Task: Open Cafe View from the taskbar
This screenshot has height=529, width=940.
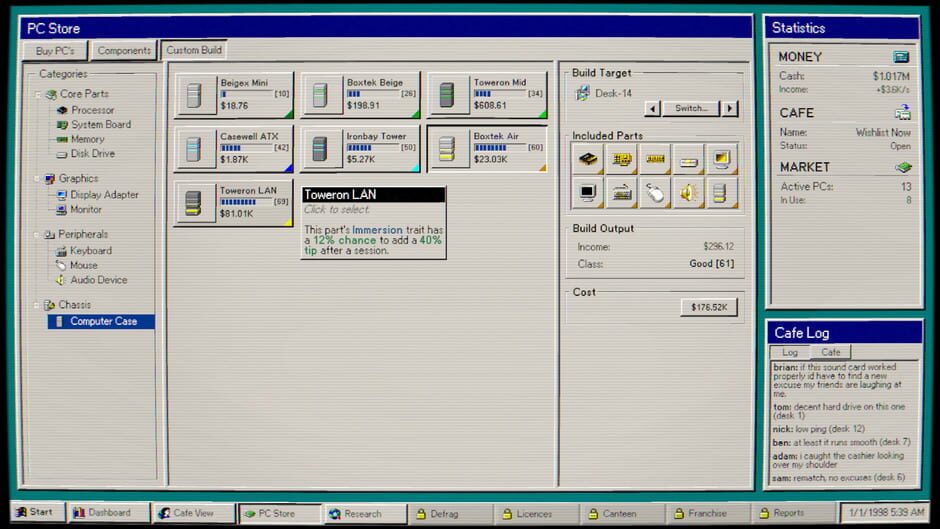Action: pyautogui.click(x=193, y=513)
